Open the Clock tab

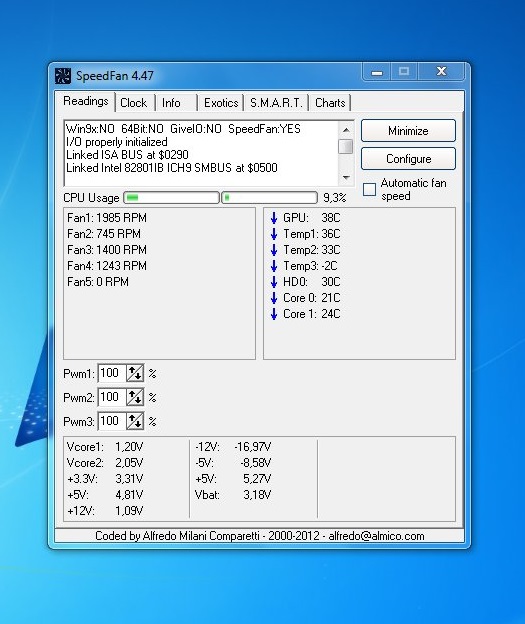(134, 103)
